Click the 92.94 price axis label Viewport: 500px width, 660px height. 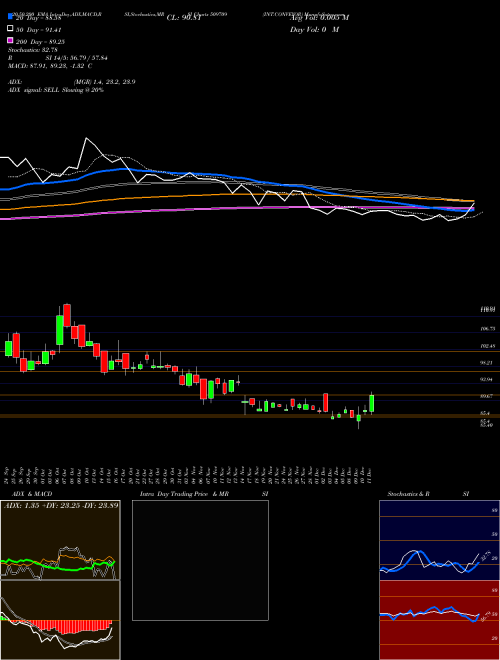[487, 379]
